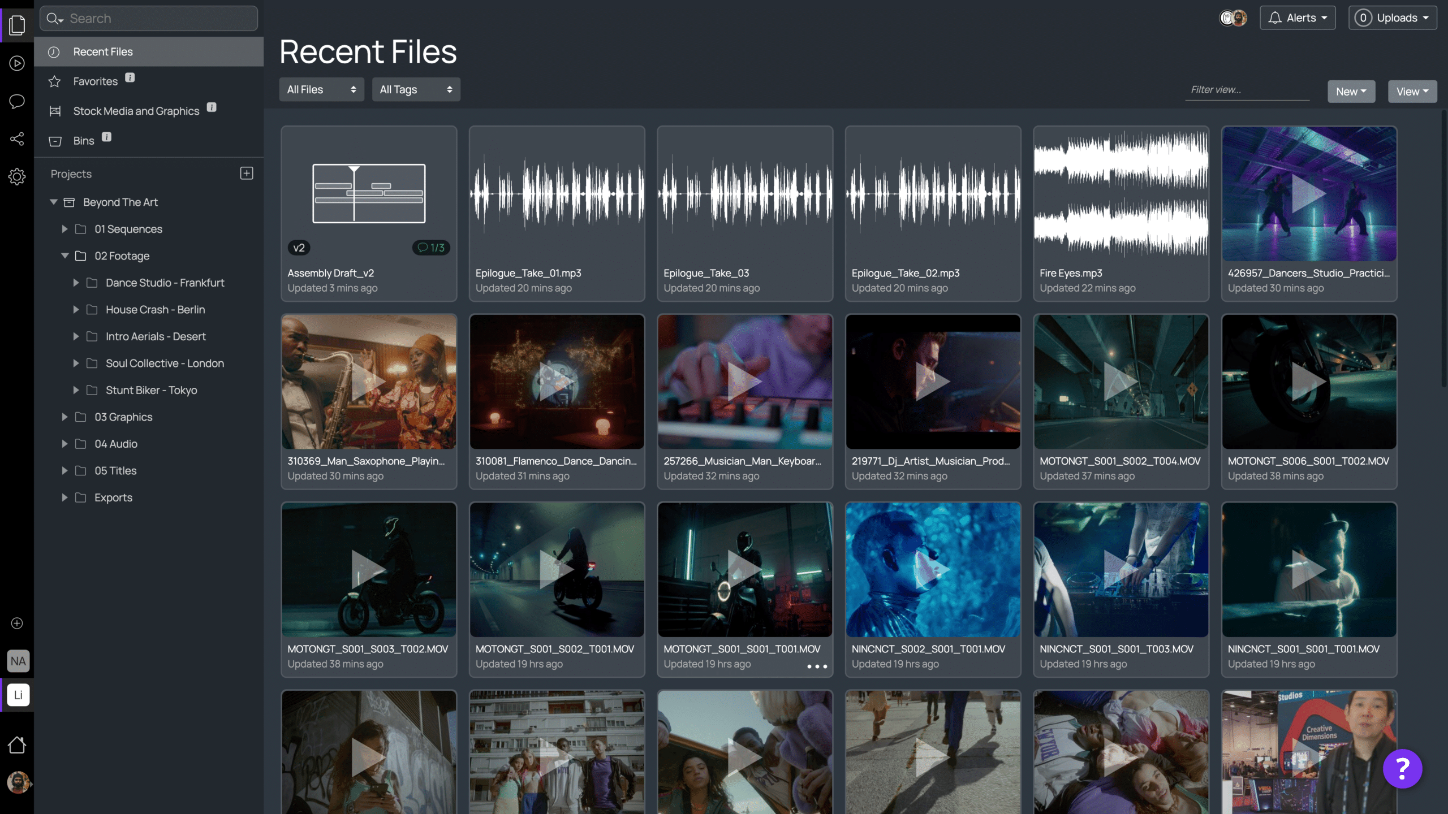Open the All Tags filter dropdown
This screenshot has width=1448, height=814.
(x=416, y=90)
